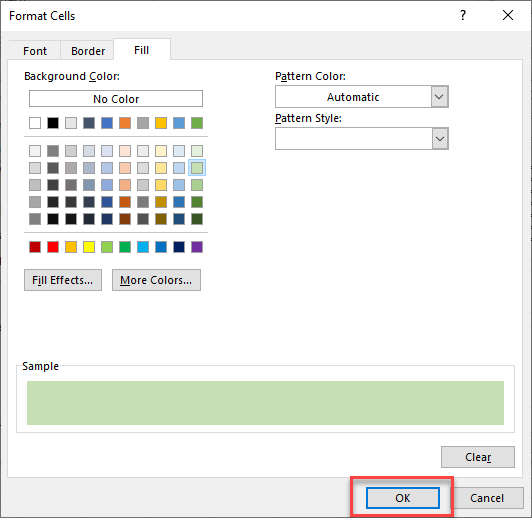Open Fill Effects dialog
Viewport: 532px width, 518px height.
[63, 280]
